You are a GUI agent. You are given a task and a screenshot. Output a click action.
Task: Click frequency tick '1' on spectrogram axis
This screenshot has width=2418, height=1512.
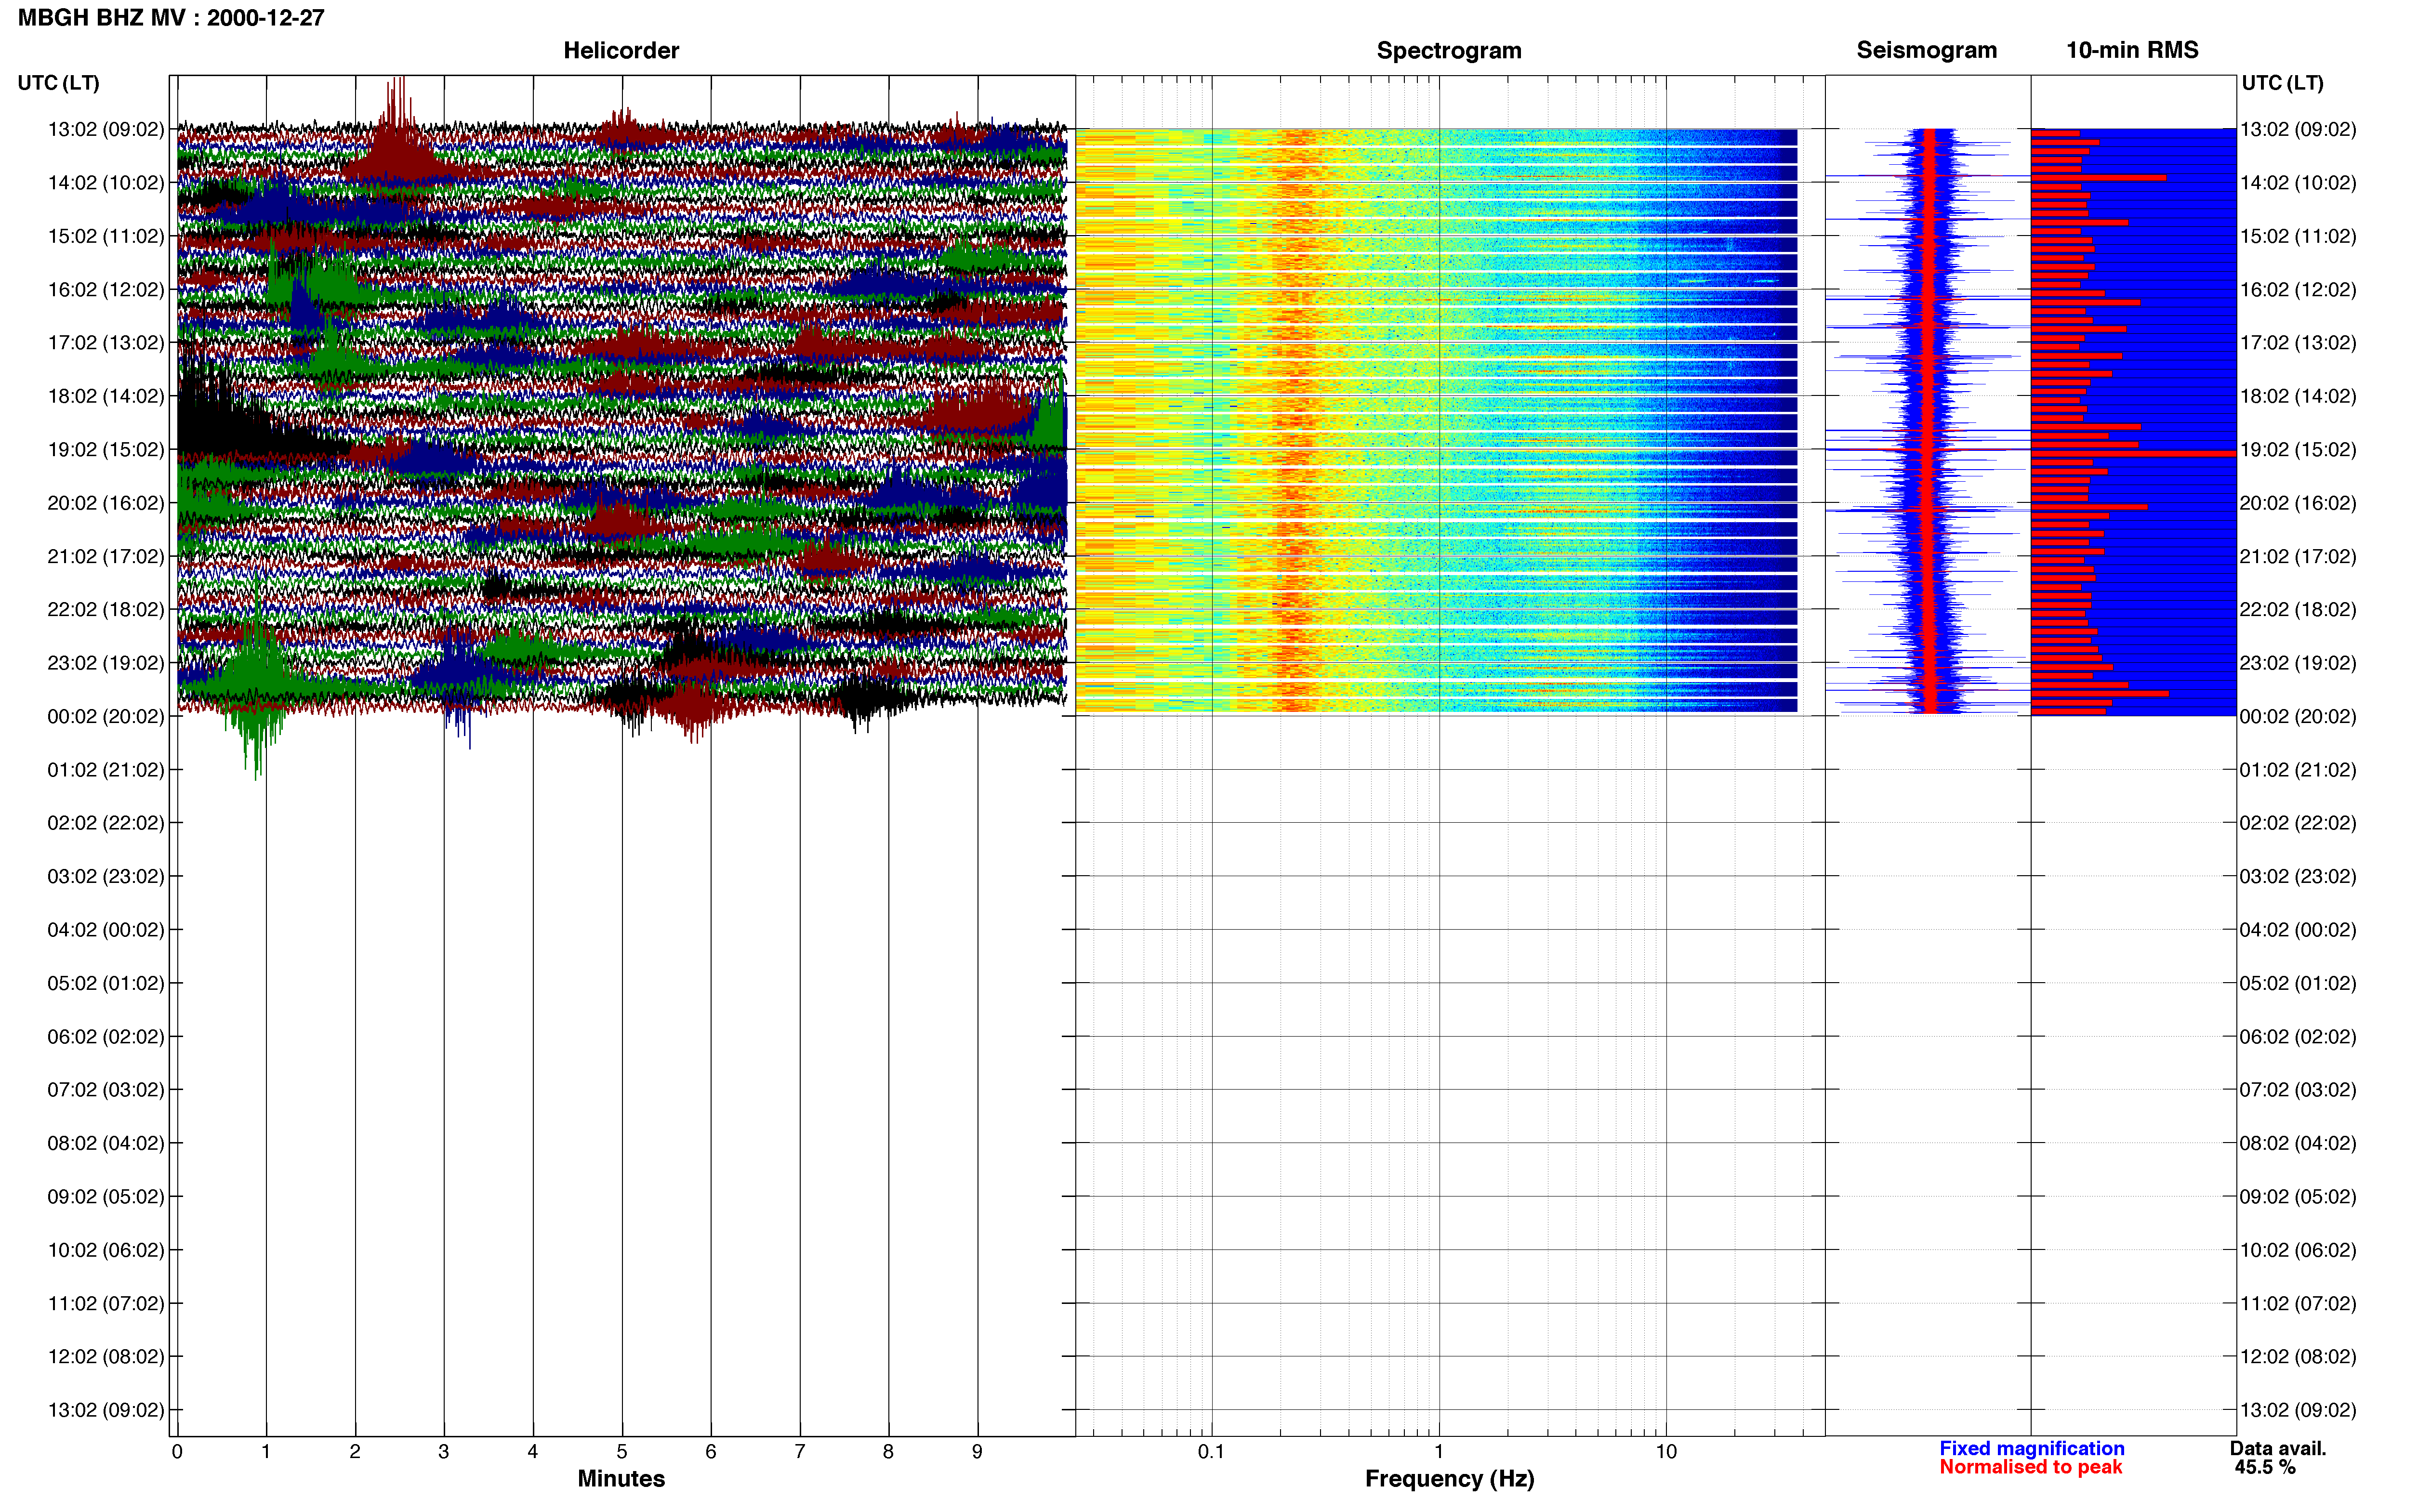click(x=1439, y=1452)
